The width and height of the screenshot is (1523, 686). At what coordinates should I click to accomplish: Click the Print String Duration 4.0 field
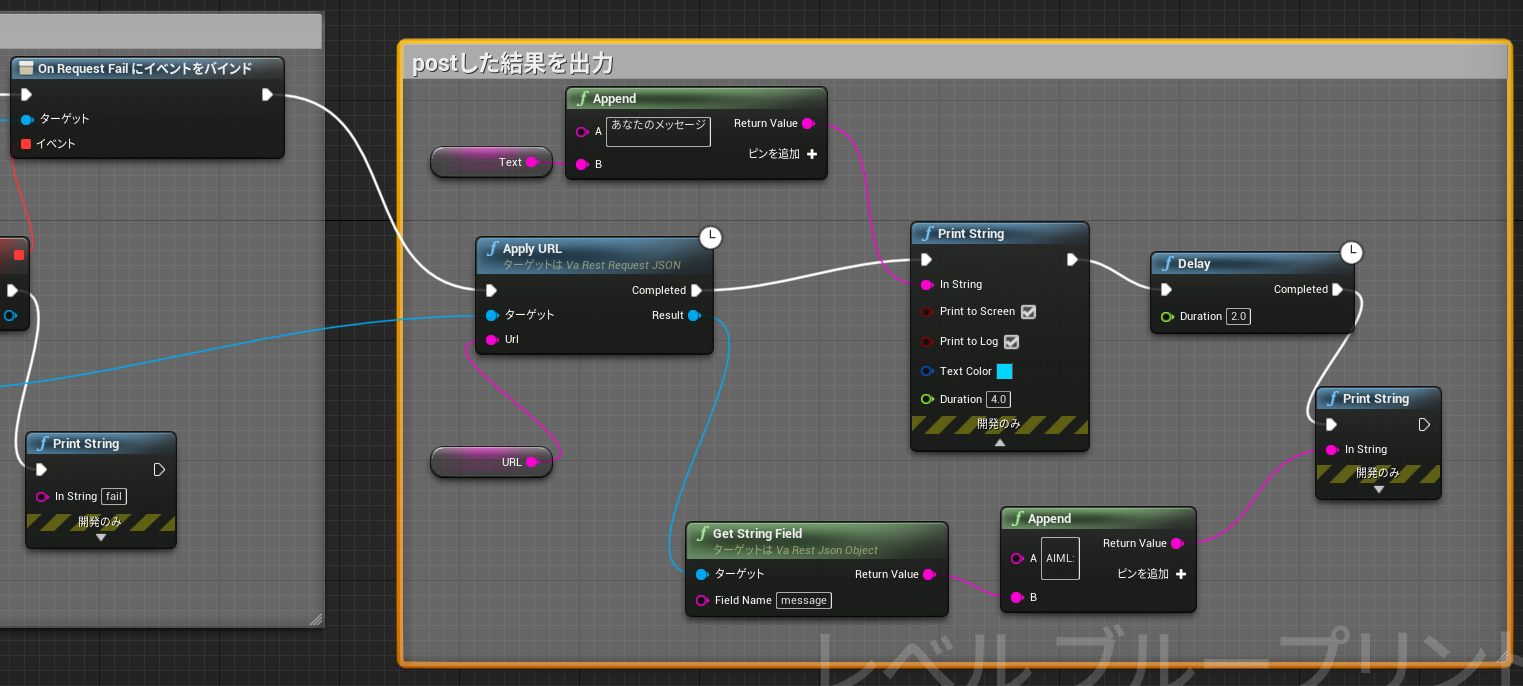(x=998, y=399)
